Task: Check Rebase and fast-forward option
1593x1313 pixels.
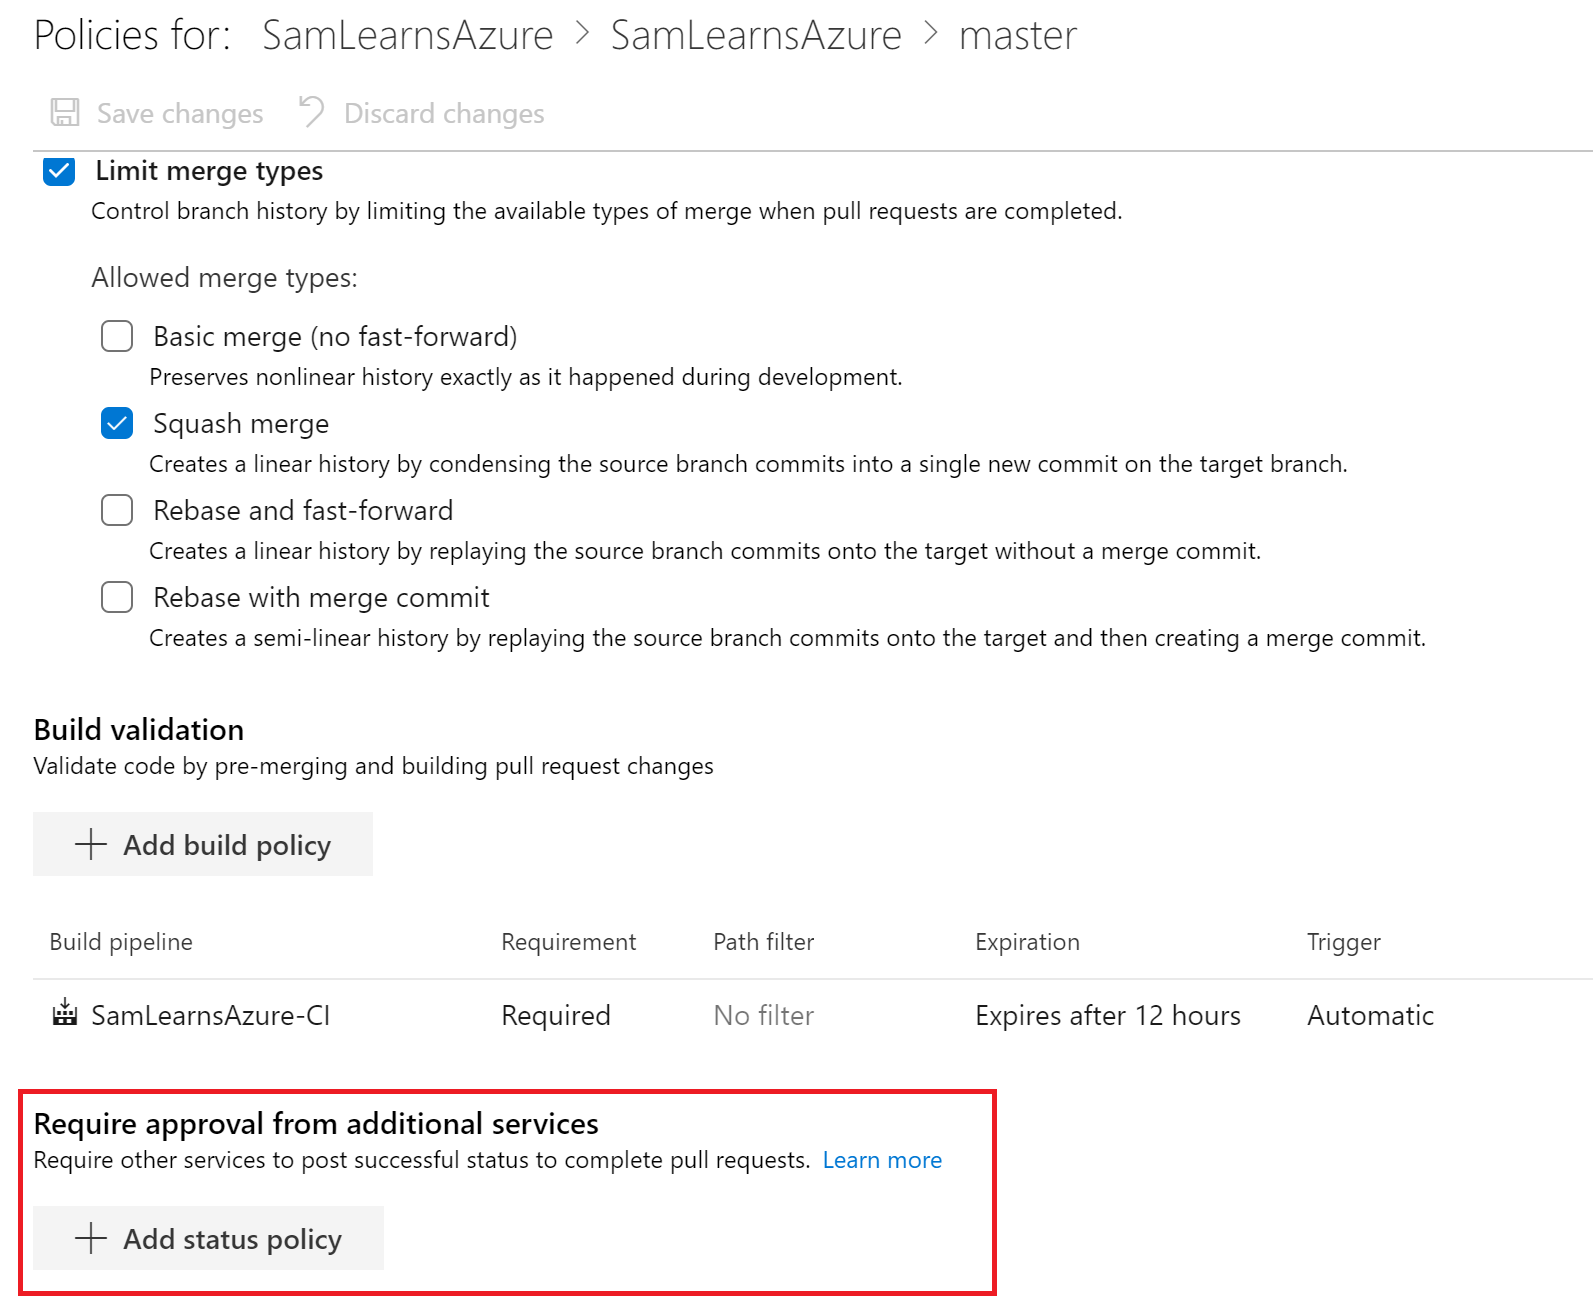Action: click(x=117, y=510)
